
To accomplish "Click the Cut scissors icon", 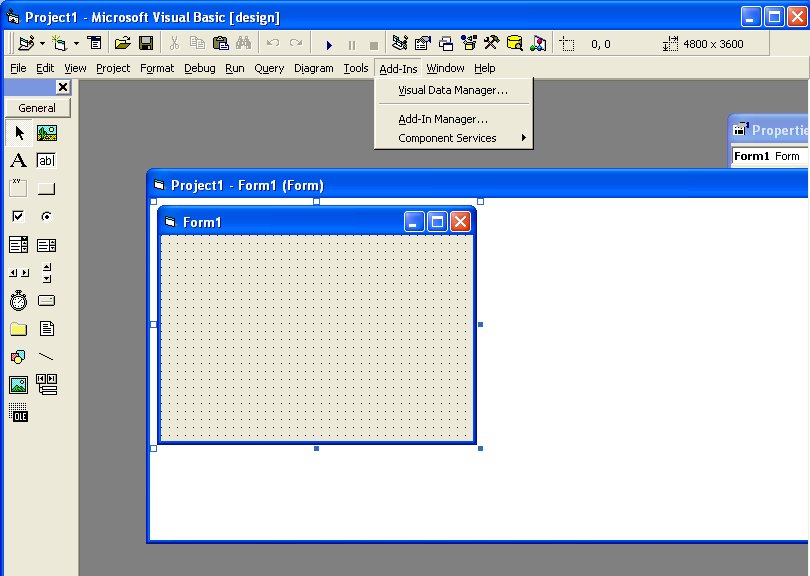I will [174, 43].
